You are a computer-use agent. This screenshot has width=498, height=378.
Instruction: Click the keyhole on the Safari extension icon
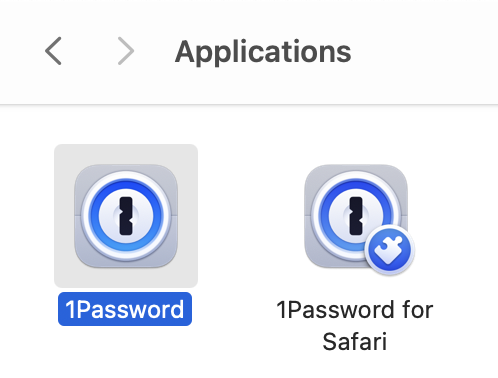356,216
